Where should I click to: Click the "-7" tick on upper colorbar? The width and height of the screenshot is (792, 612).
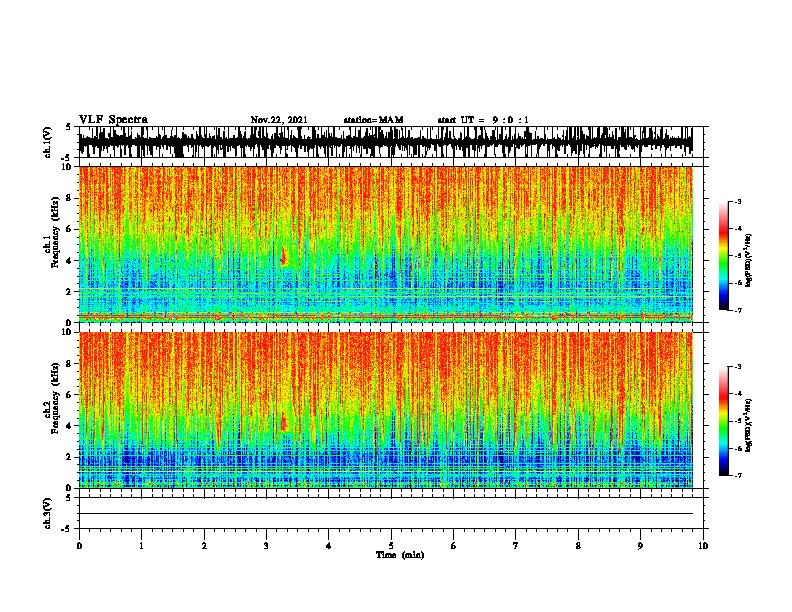click(x=738, y=310)
